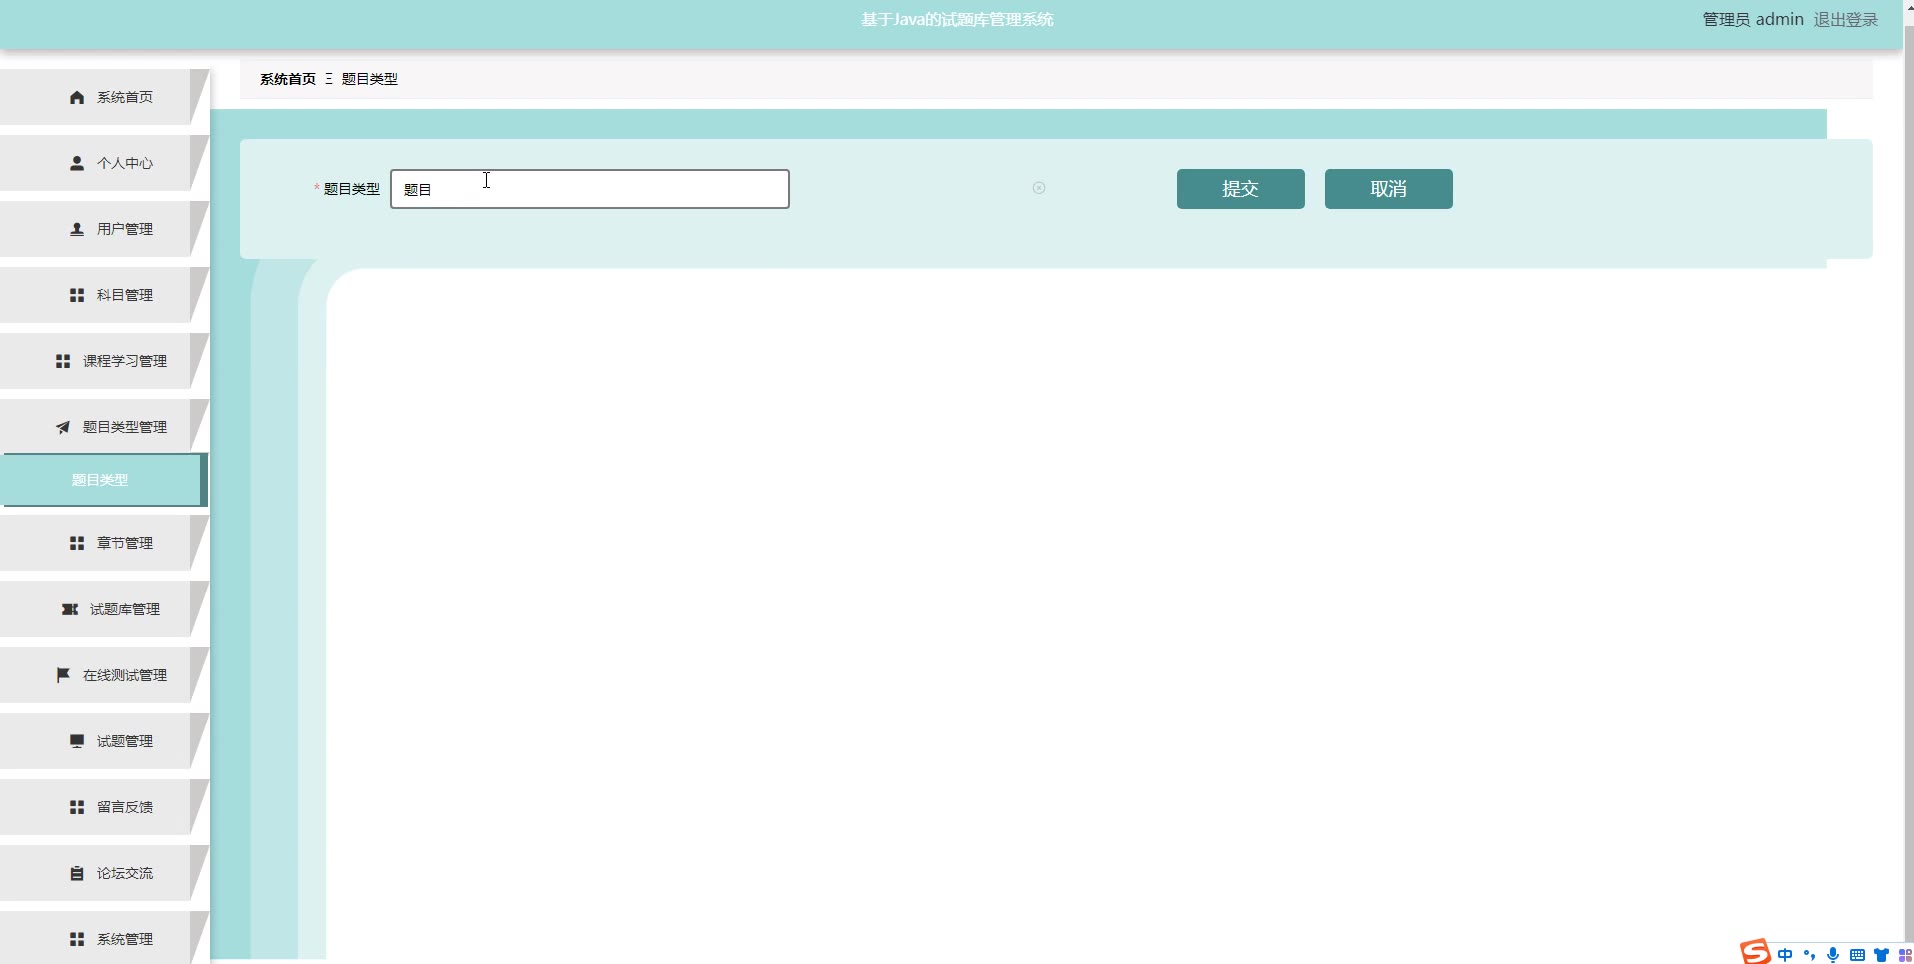Click the 取消 button
1914x964 pixels.
pyautogui.click(x=1389, y=189)
